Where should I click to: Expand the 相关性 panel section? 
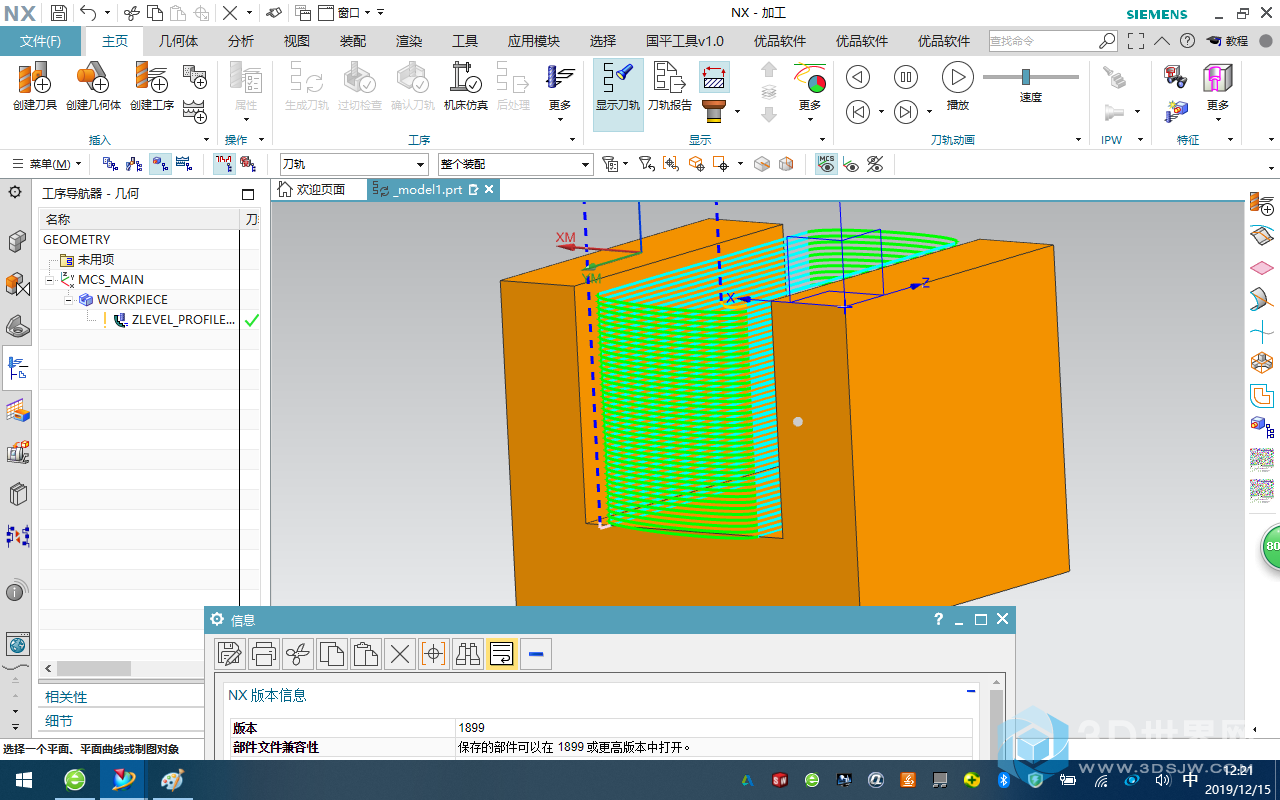pyautogui.click(x=66, y=697)
